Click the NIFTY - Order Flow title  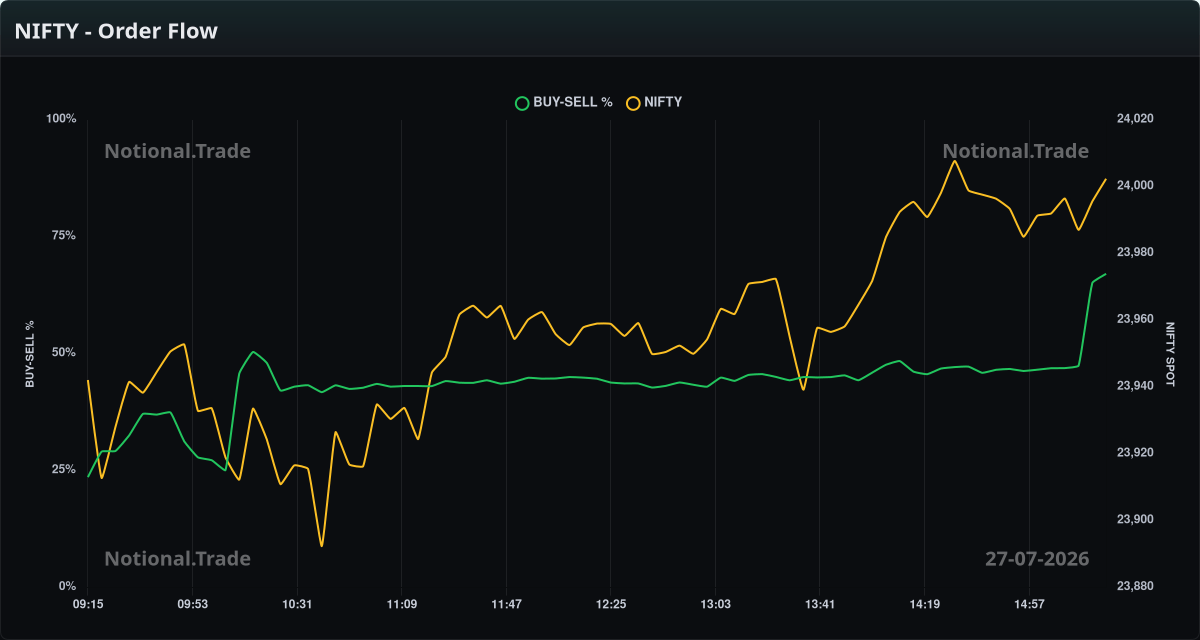pos(116,31)
